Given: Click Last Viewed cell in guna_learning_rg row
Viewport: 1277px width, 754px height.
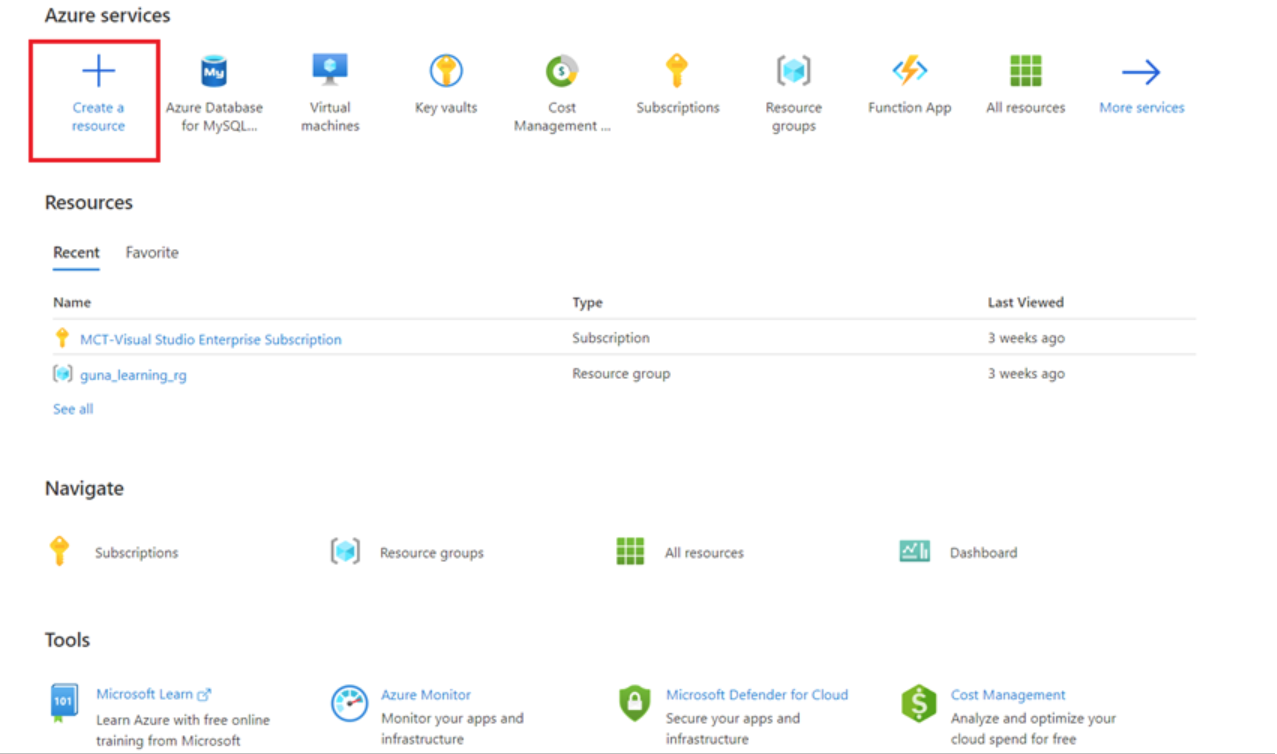Looking at the screenshot, I should [x=1026, y=373].
